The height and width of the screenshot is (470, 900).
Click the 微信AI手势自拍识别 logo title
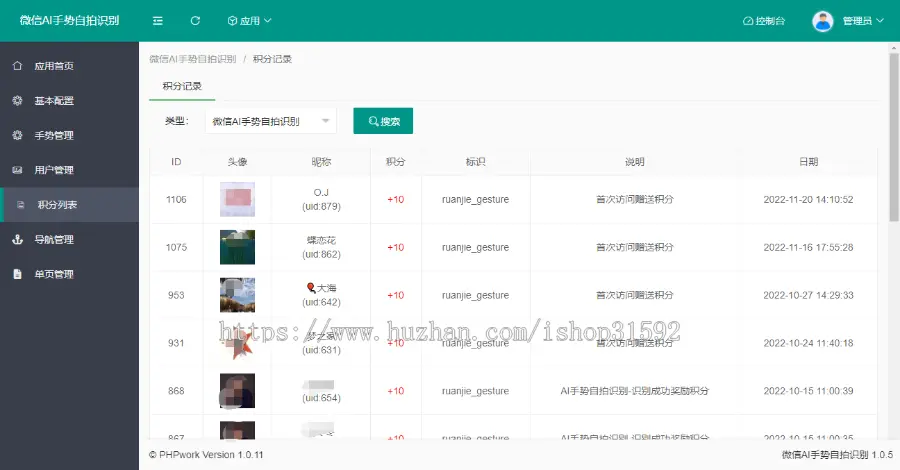pos(69,21)
